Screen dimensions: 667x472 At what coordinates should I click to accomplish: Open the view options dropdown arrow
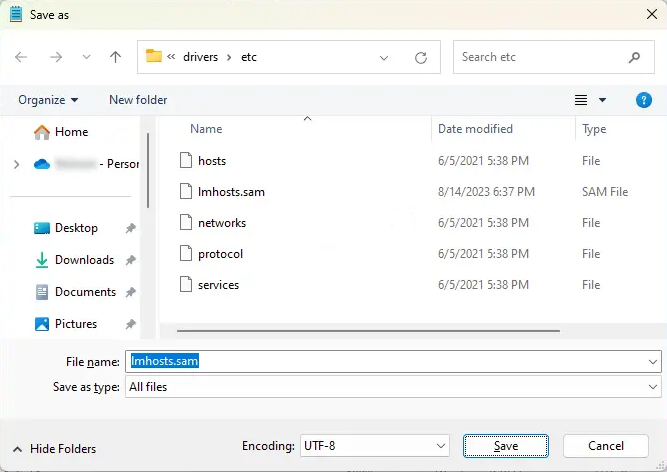(x=602, y=100)
